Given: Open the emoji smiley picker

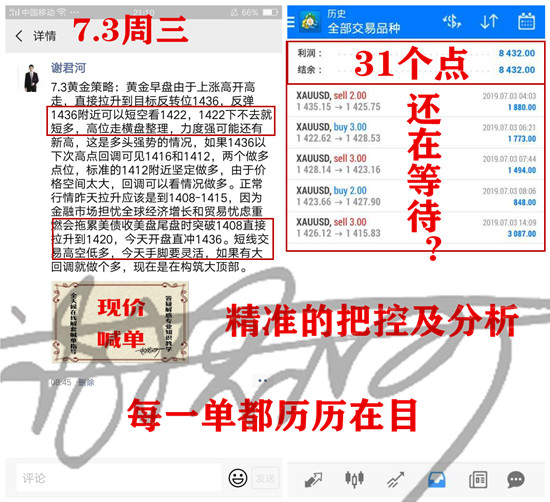Looking at the screenshot, I should (238, 478).
